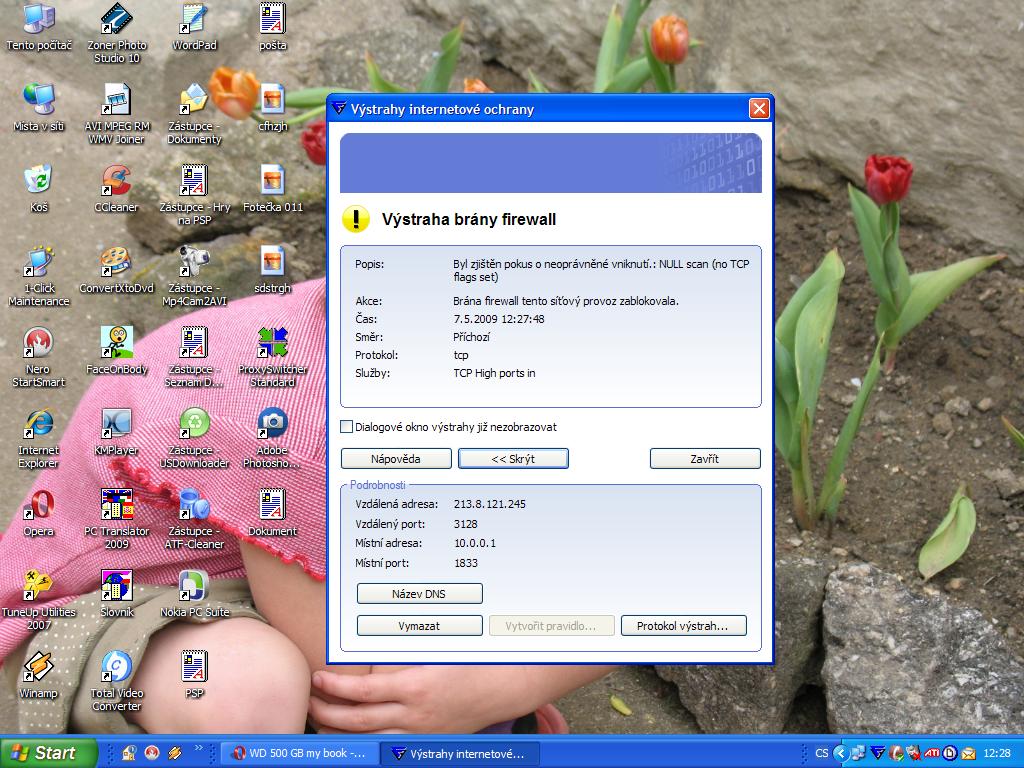Collapse details with '<< Skrýt' button
Screen dimensions: 1024x768
513,459
